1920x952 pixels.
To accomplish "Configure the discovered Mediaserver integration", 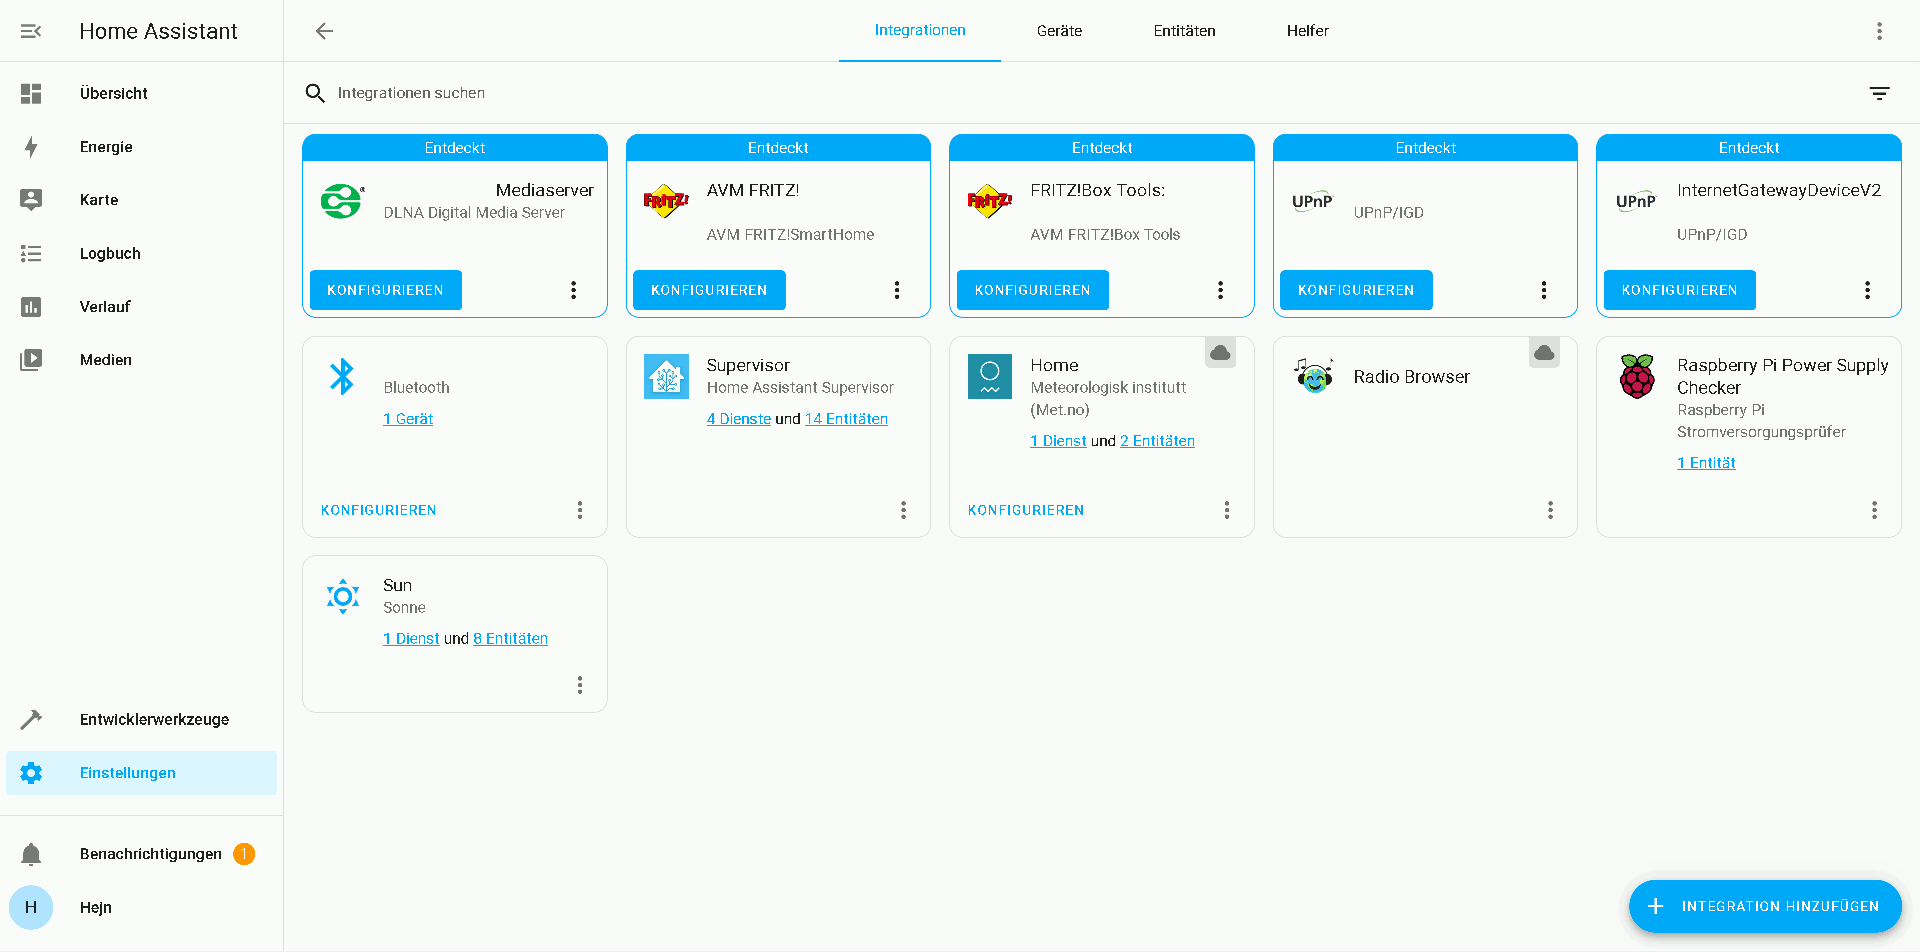I will (385, 290).
